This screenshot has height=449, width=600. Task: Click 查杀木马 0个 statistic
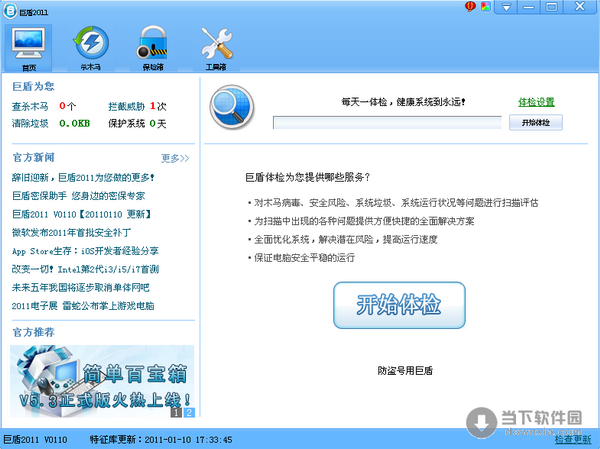pos(44,106)
